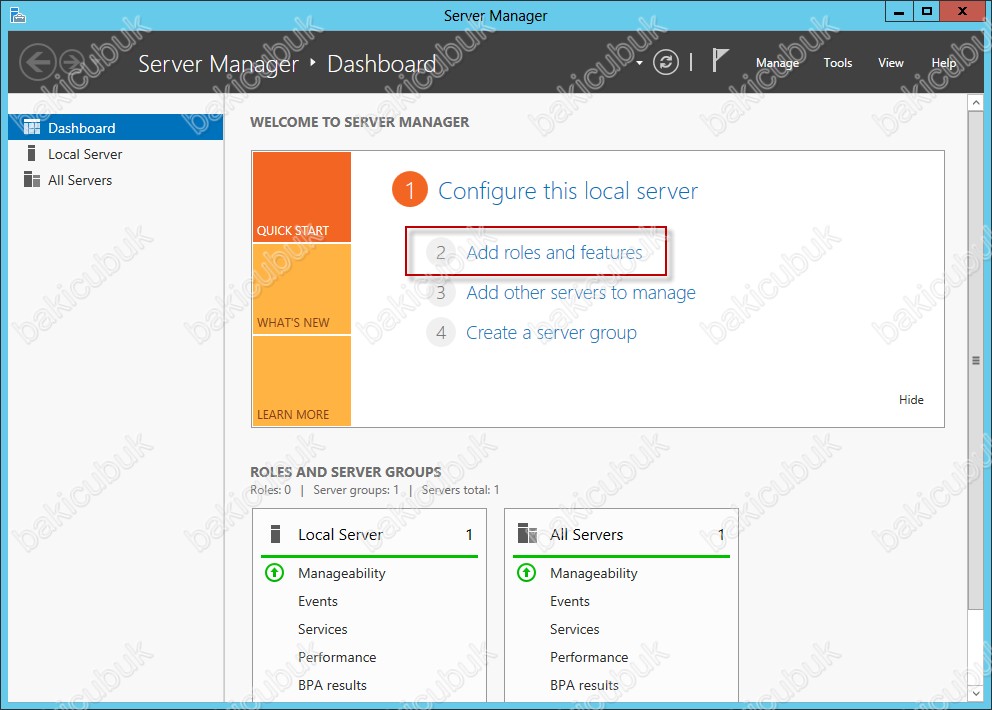992x710 pixels.
Task: Open Events under Local Server tile
Action: click(x=318, y=601)
